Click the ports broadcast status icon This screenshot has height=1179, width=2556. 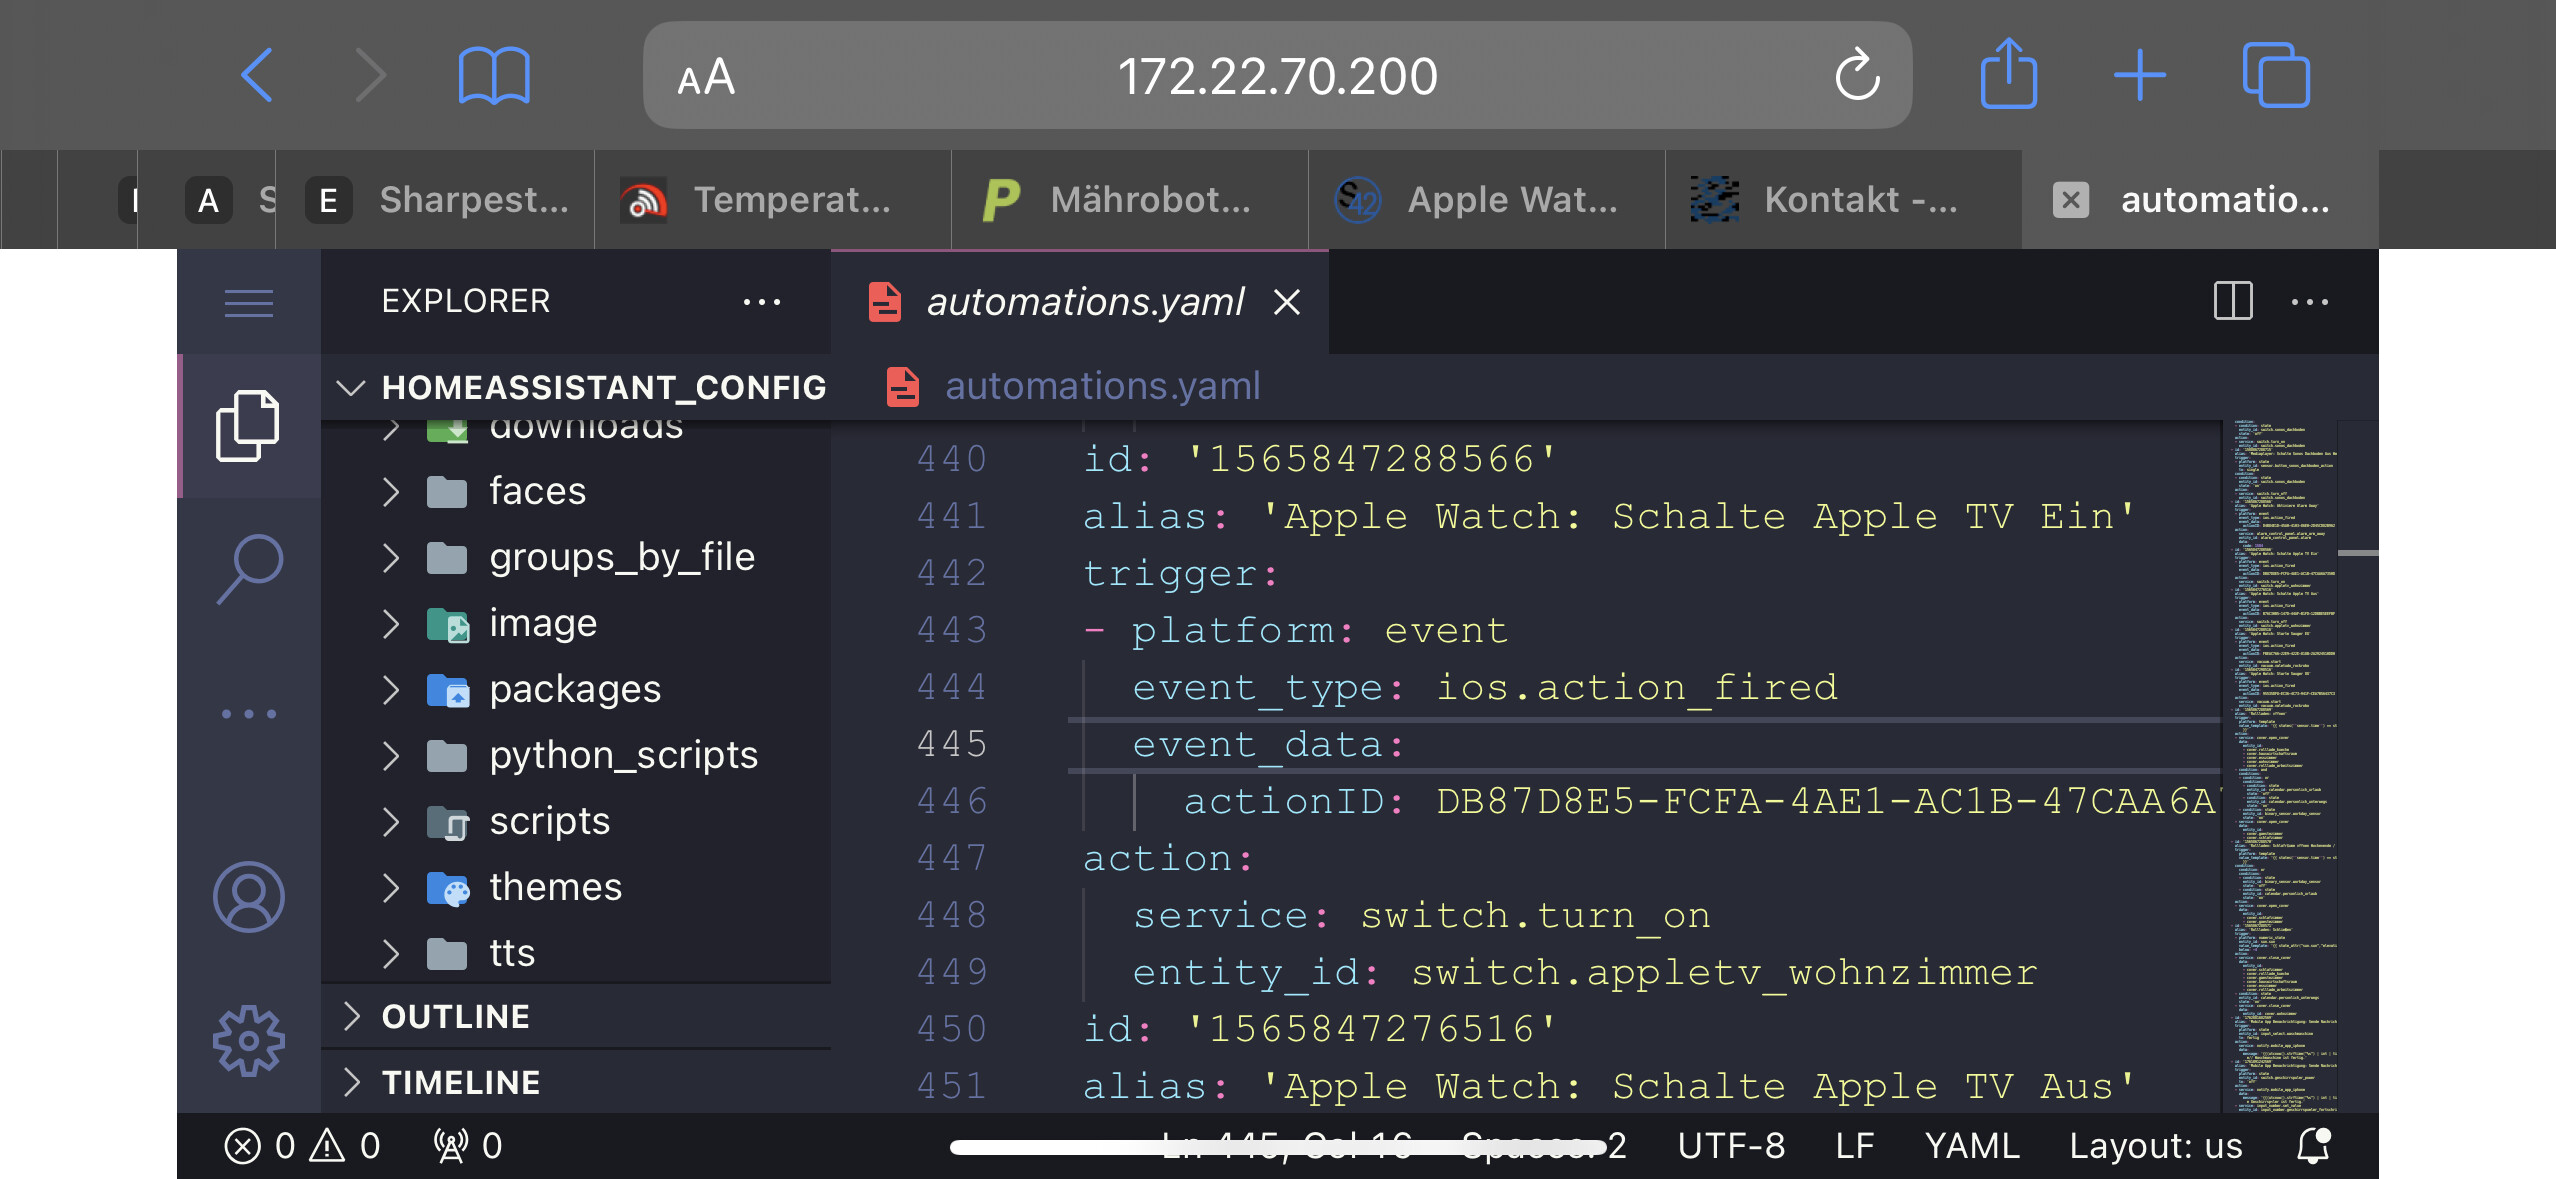[x=467, y=1146]
